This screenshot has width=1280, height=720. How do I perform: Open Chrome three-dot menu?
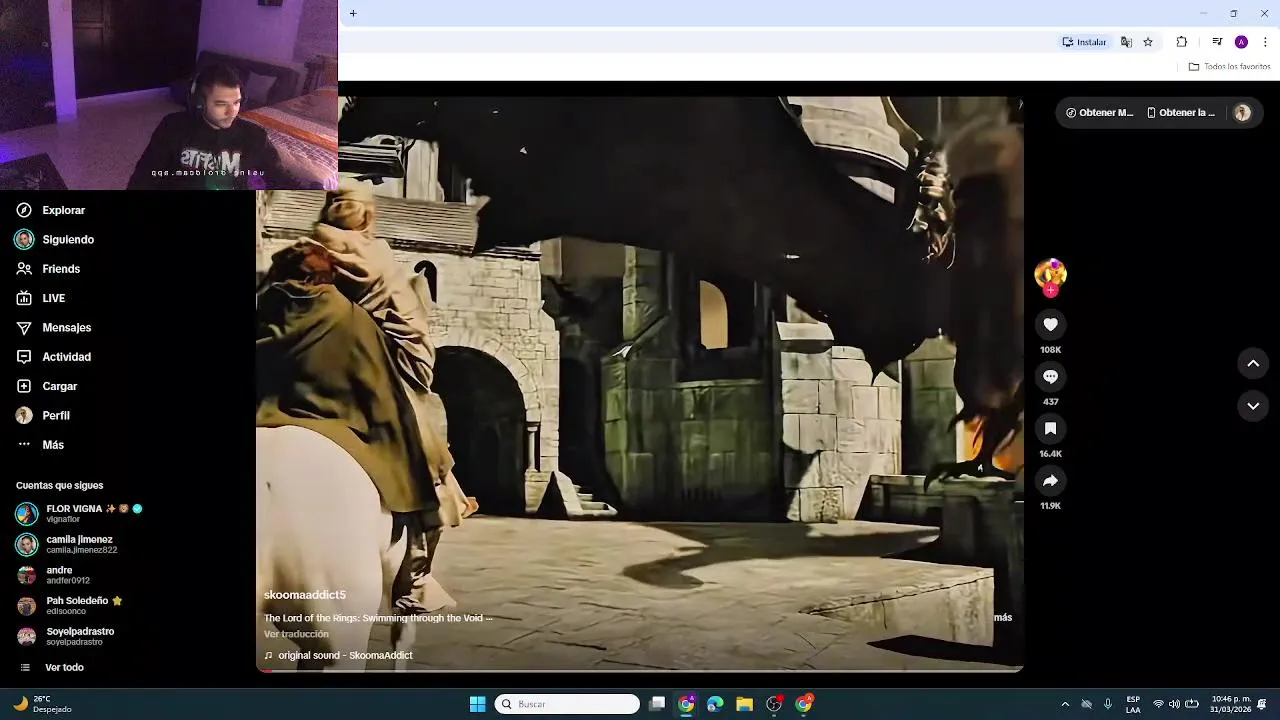[x=1265, y=42]
